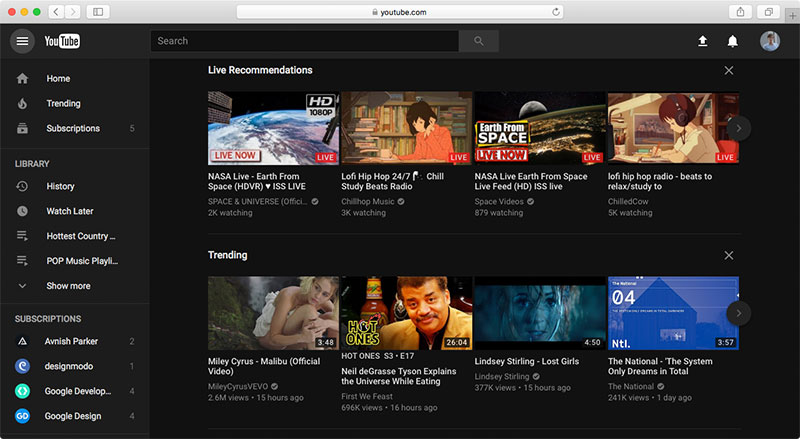The image size is (800, 439).
Task: Go forward with Safari forward arrow
Action: pos(73,12)
